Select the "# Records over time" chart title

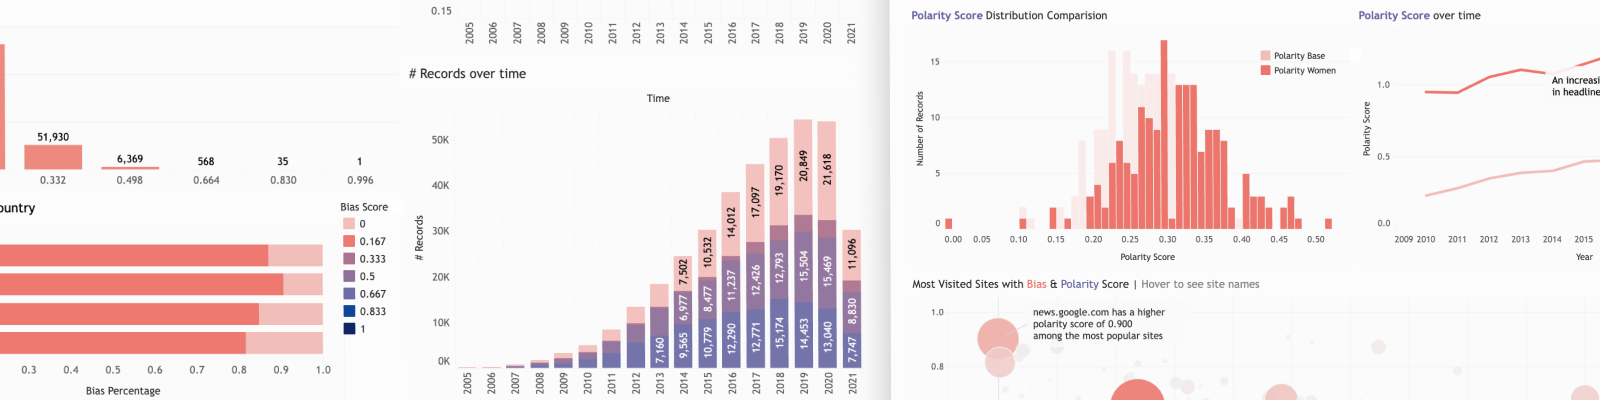(467, 74)
